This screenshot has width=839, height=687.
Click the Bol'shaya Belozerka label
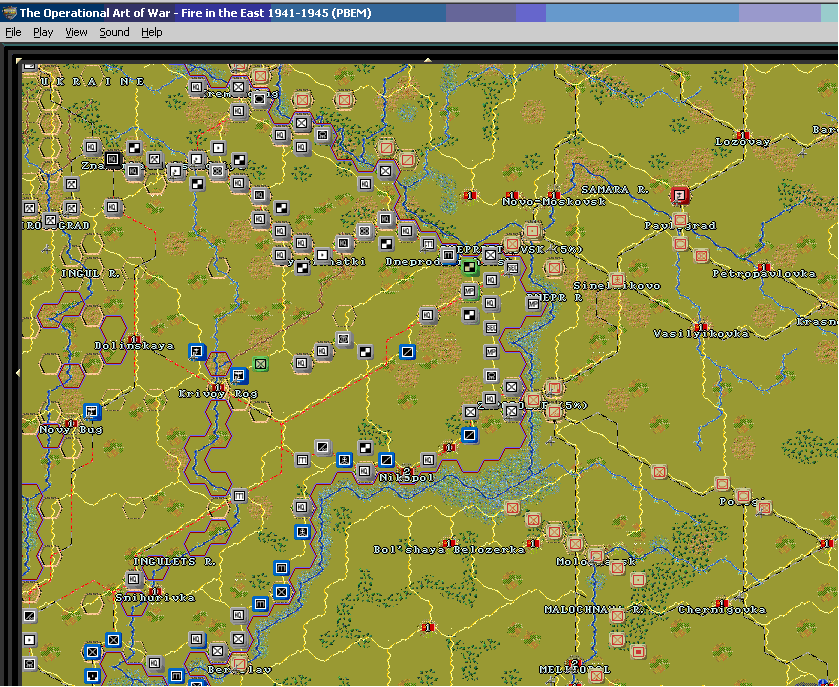(x=449, y=549)
